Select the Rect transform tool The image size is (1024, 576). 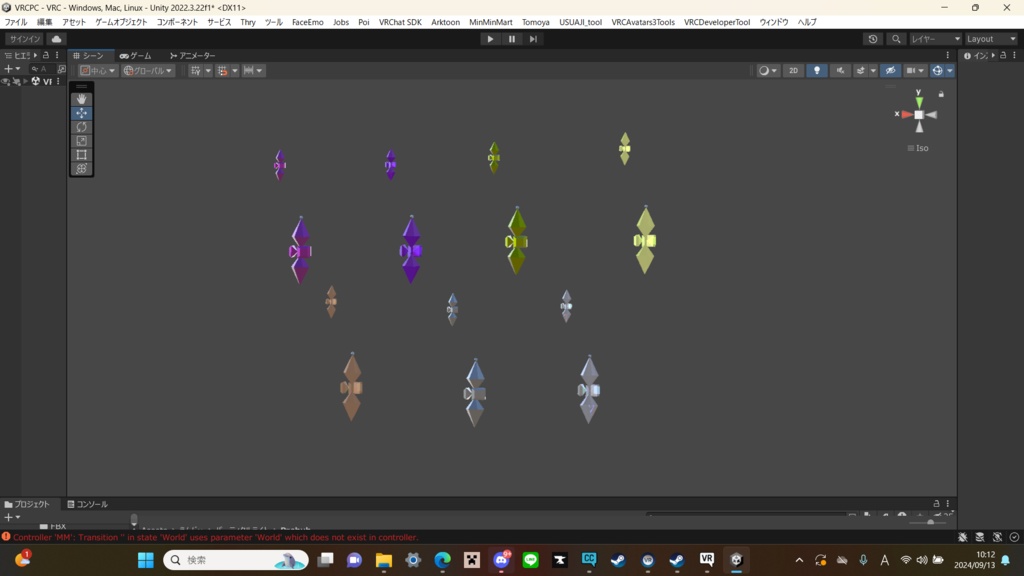(x=82, y=155)
